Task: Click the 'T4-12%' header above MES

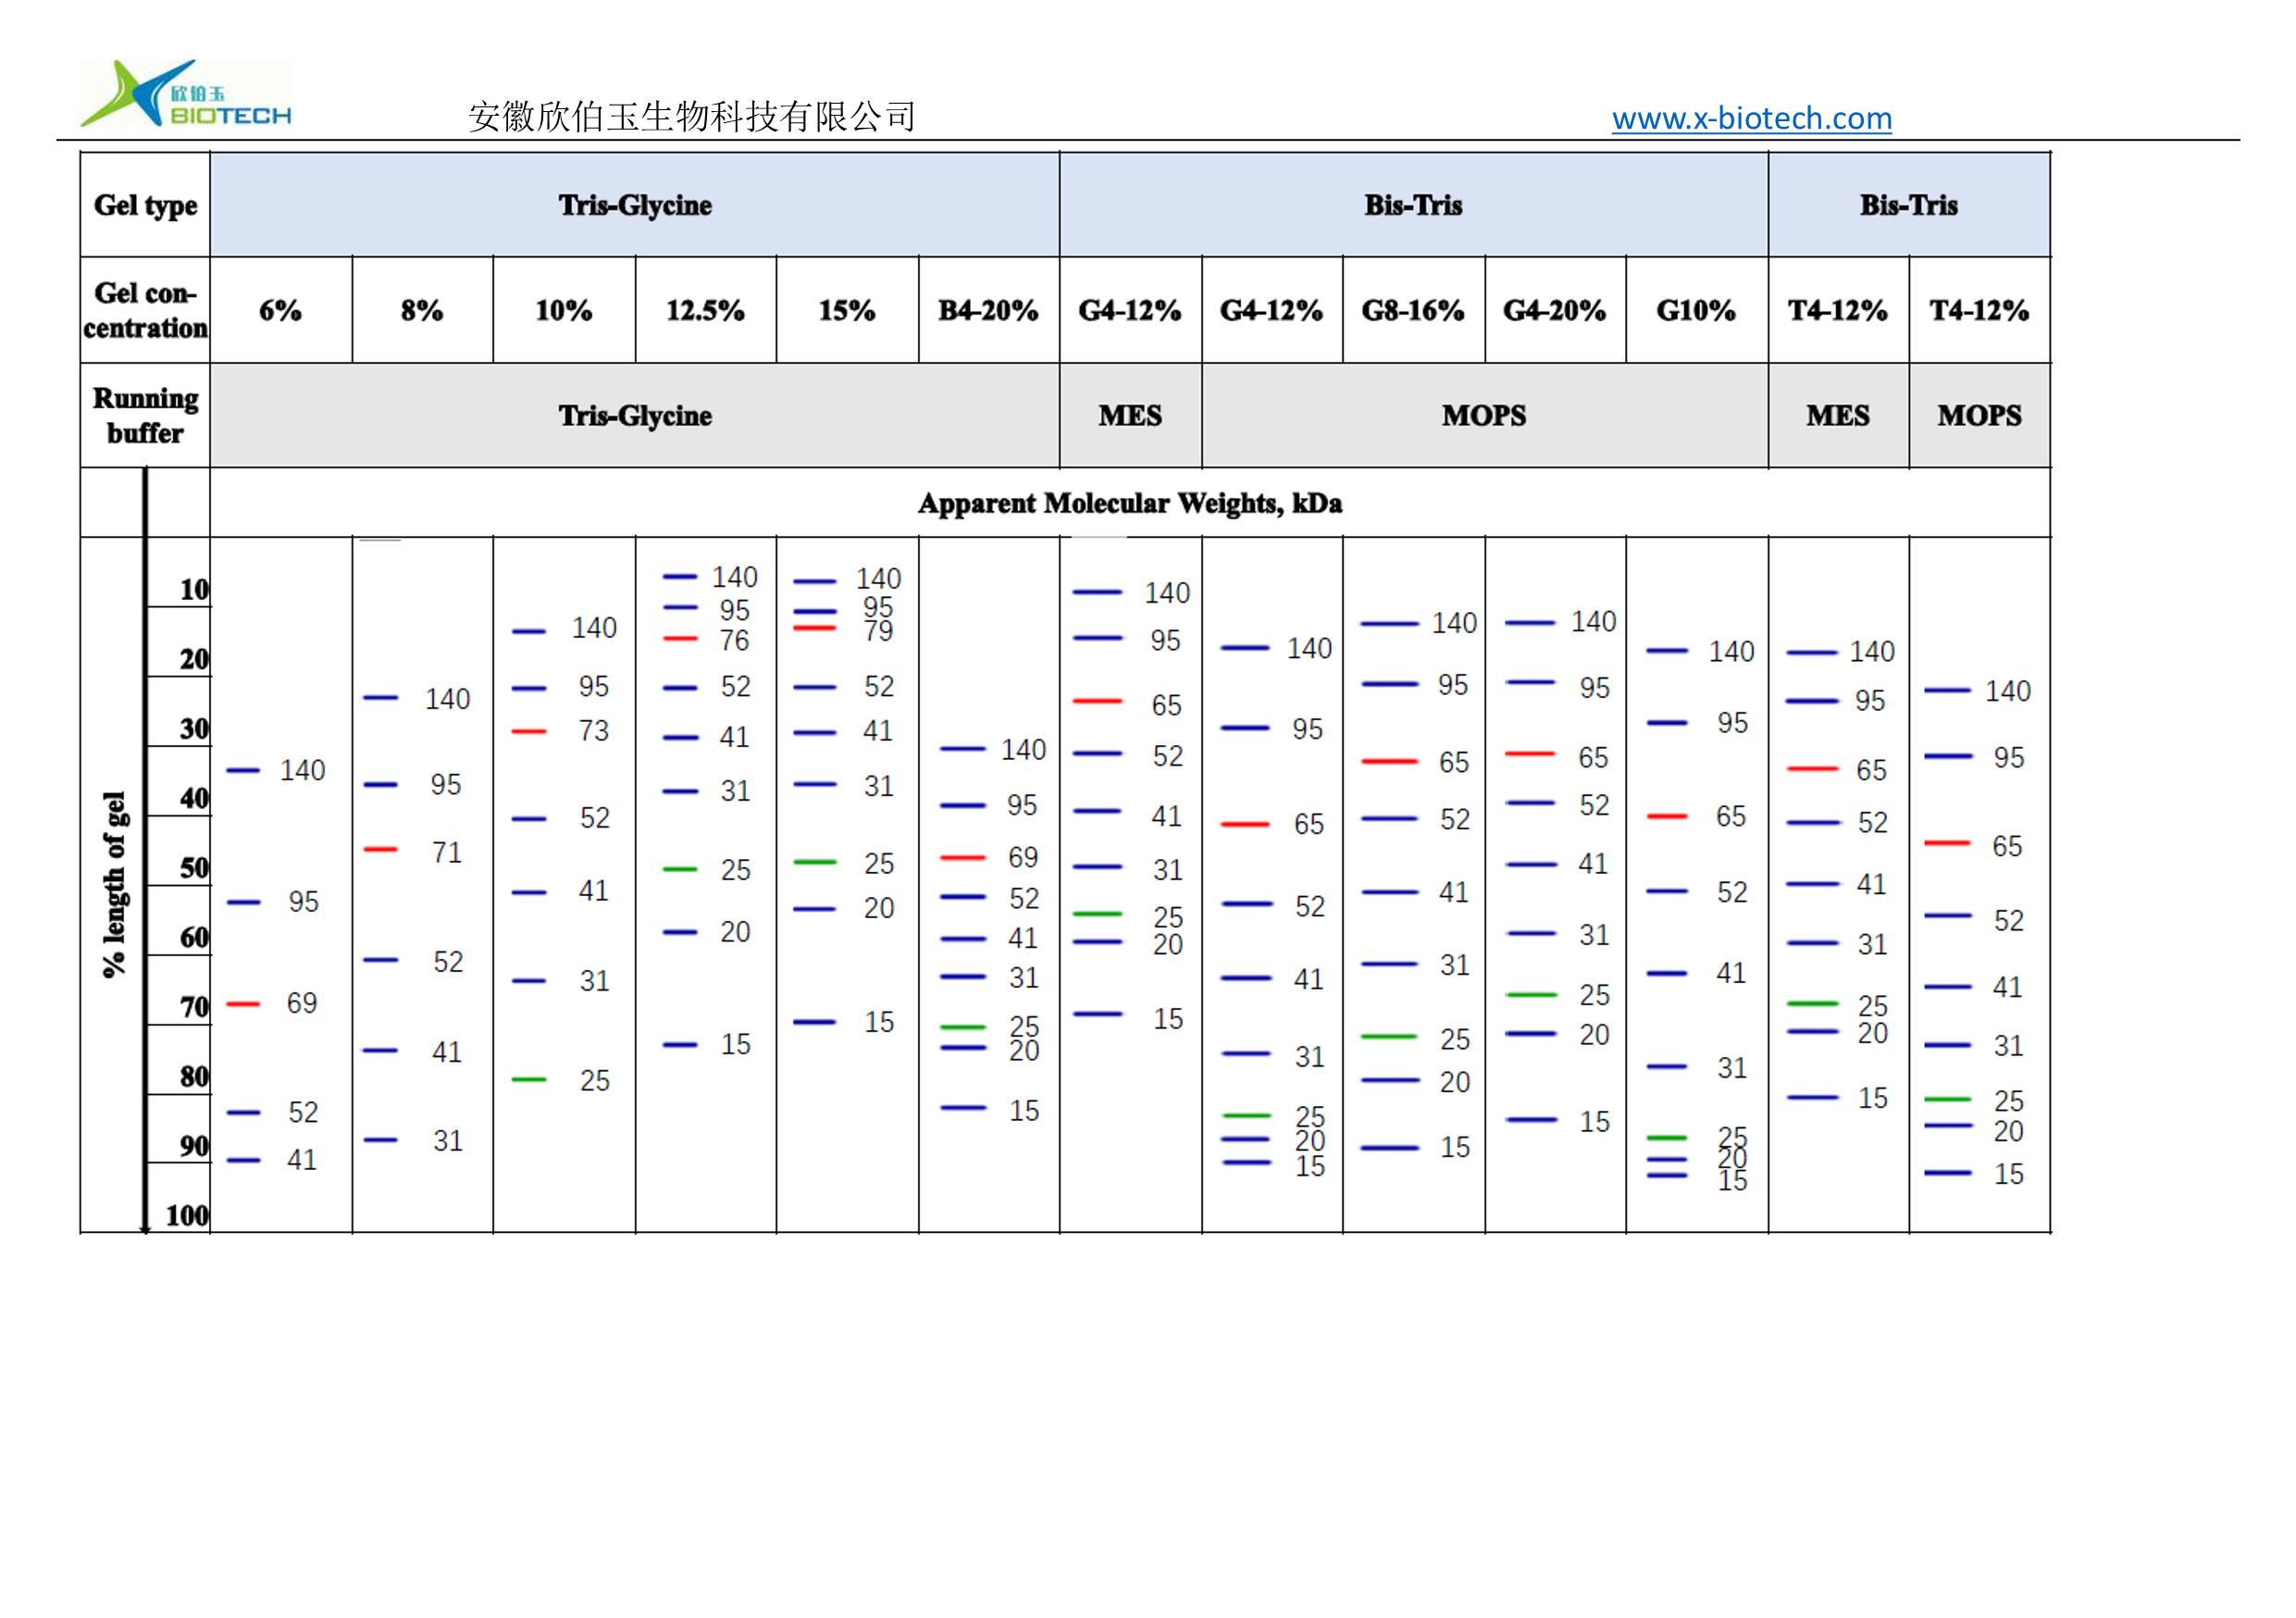Action: tap(1838, 310)
